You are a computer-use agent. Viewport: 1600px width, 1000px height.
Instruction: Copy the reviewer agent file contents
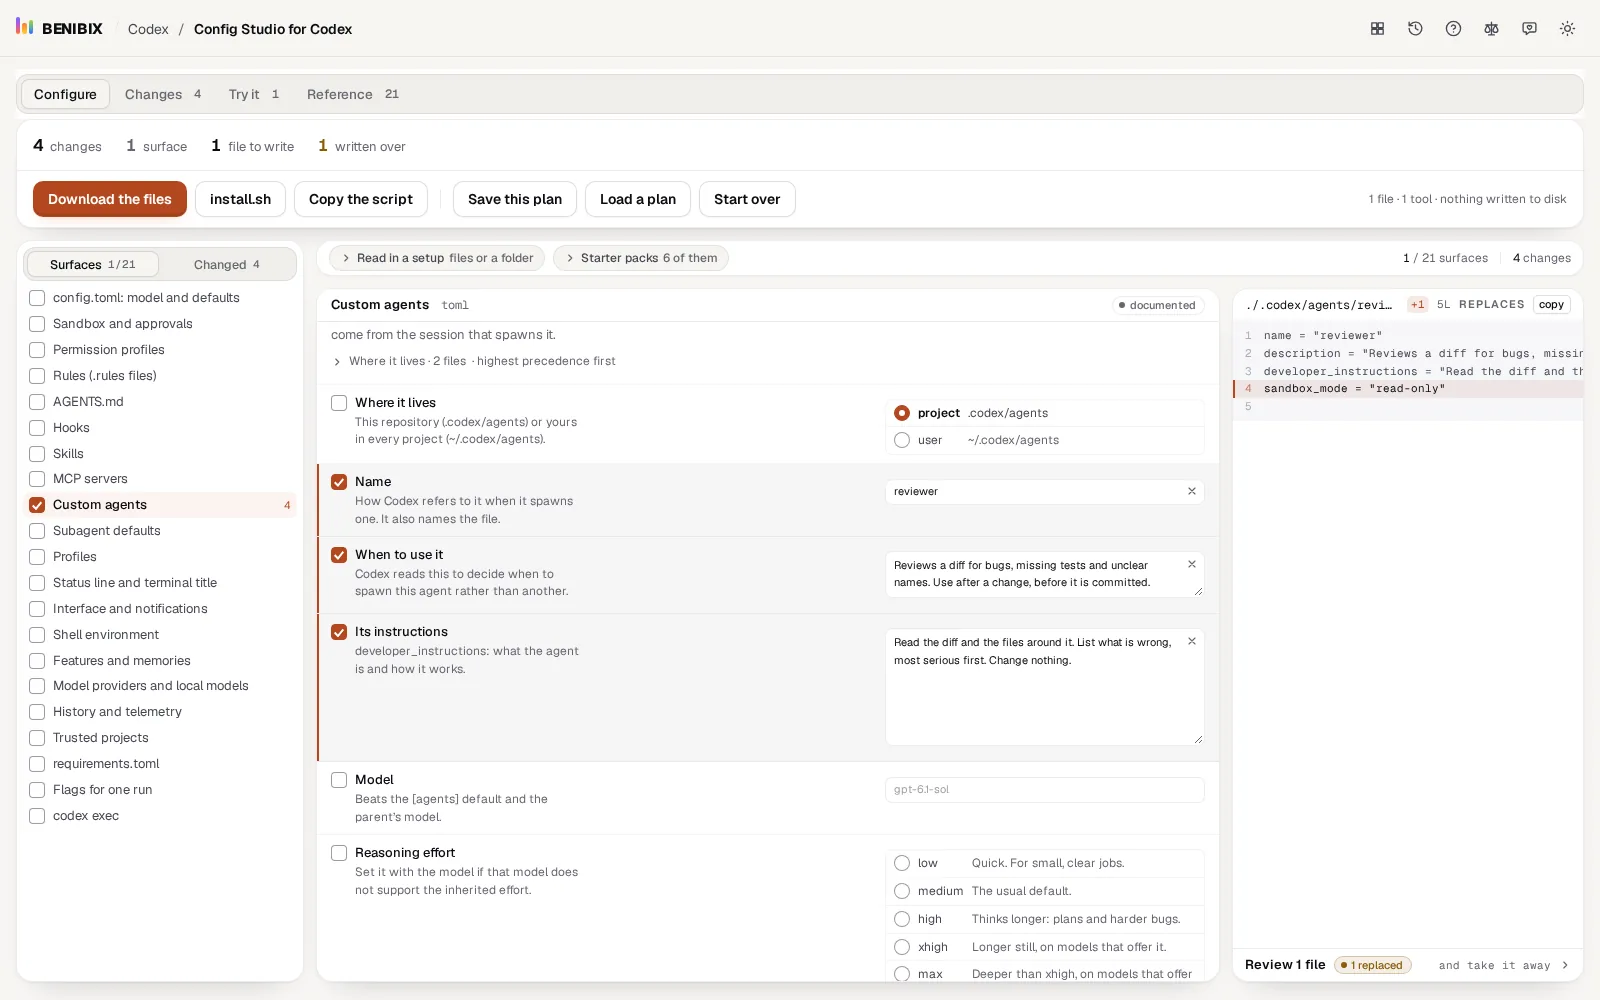pos(1551,305)
